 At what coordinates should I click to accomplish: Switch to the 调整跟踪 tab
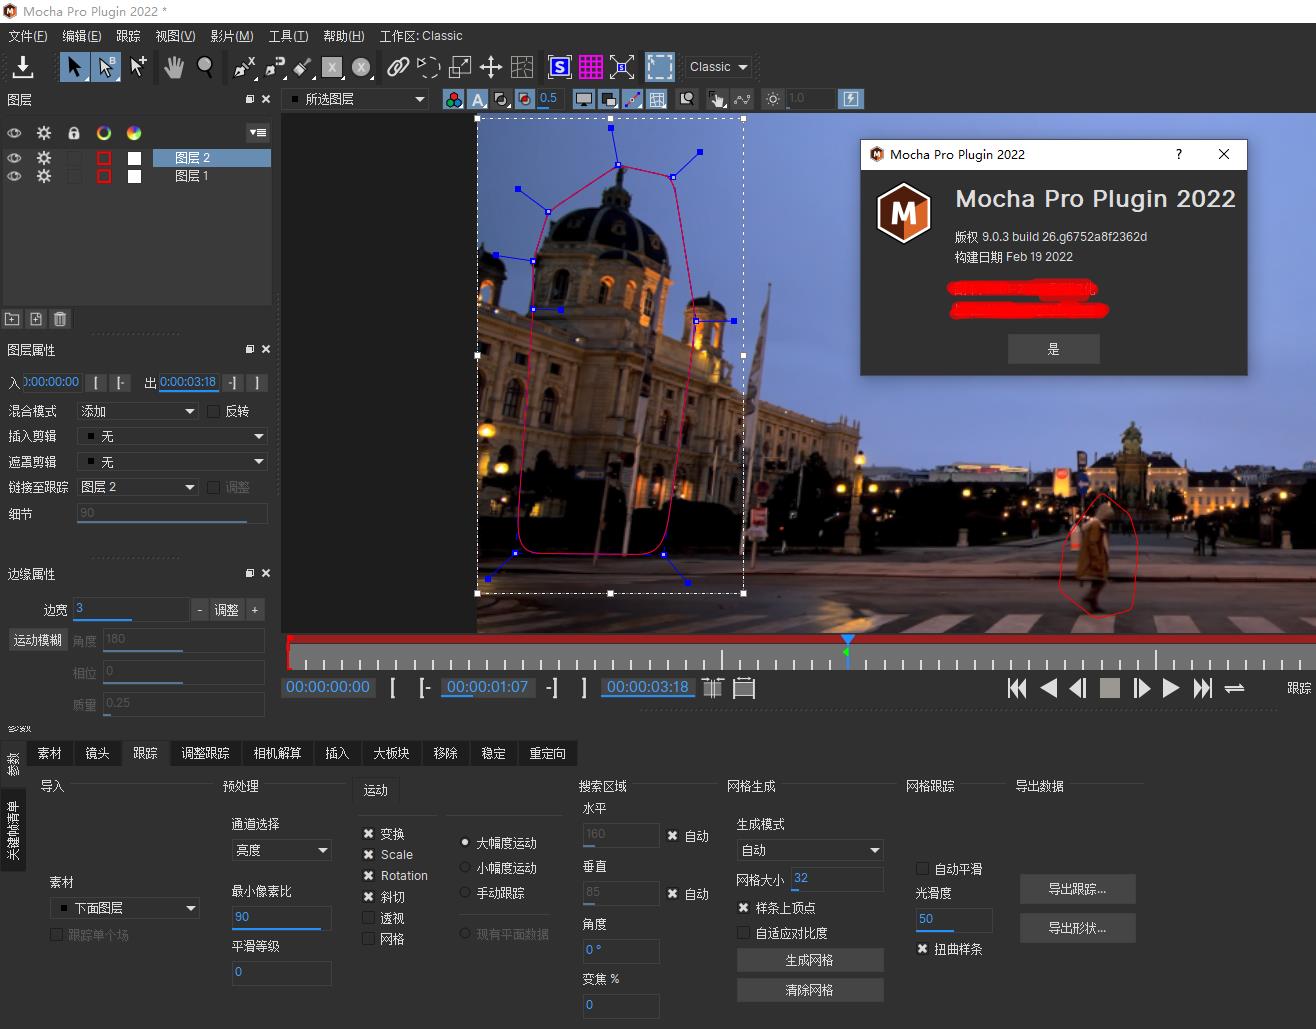pos(205,753)
